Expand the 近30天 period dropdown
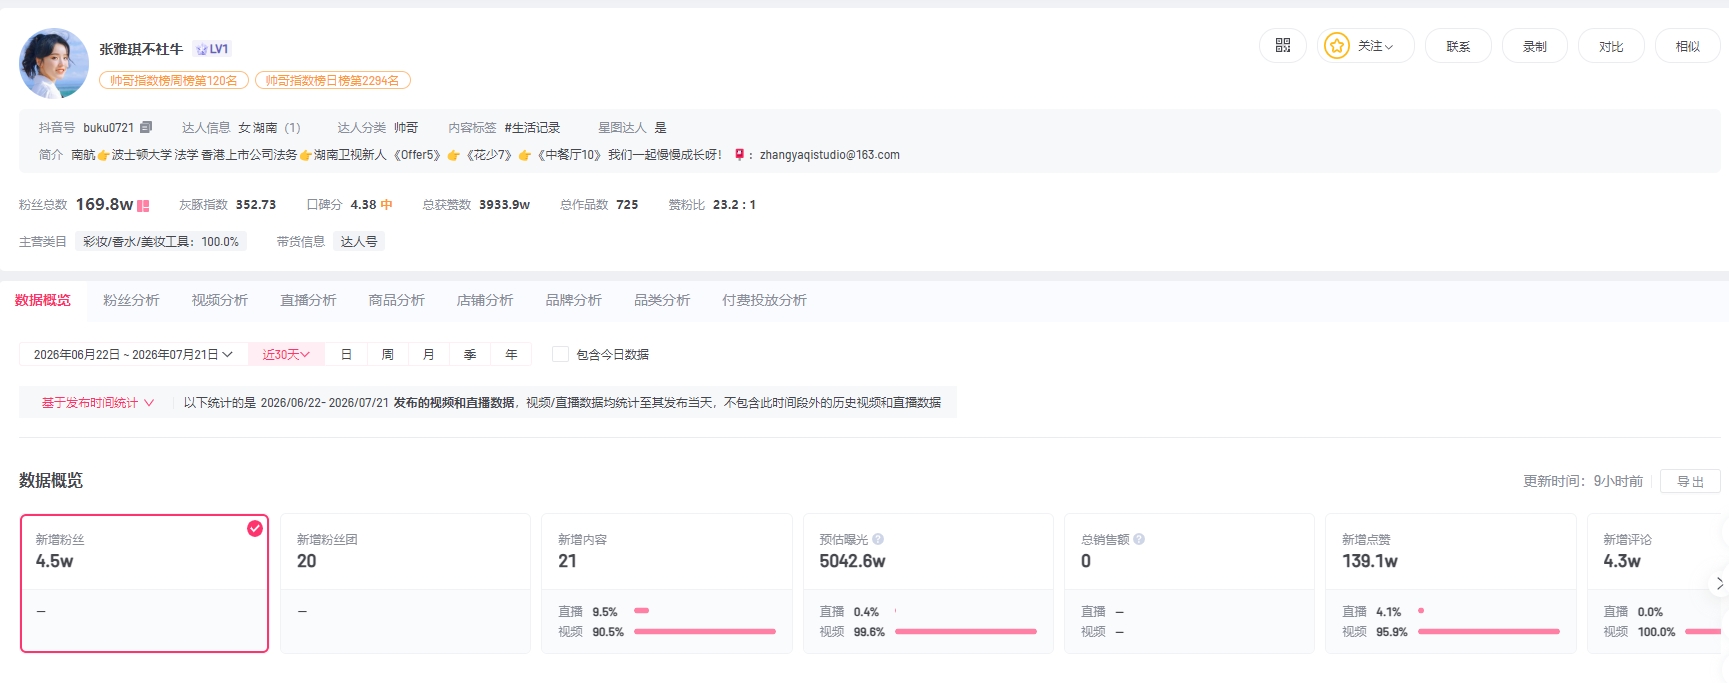The width and height of the screenshot is (1729, 683). pos(286,354)
